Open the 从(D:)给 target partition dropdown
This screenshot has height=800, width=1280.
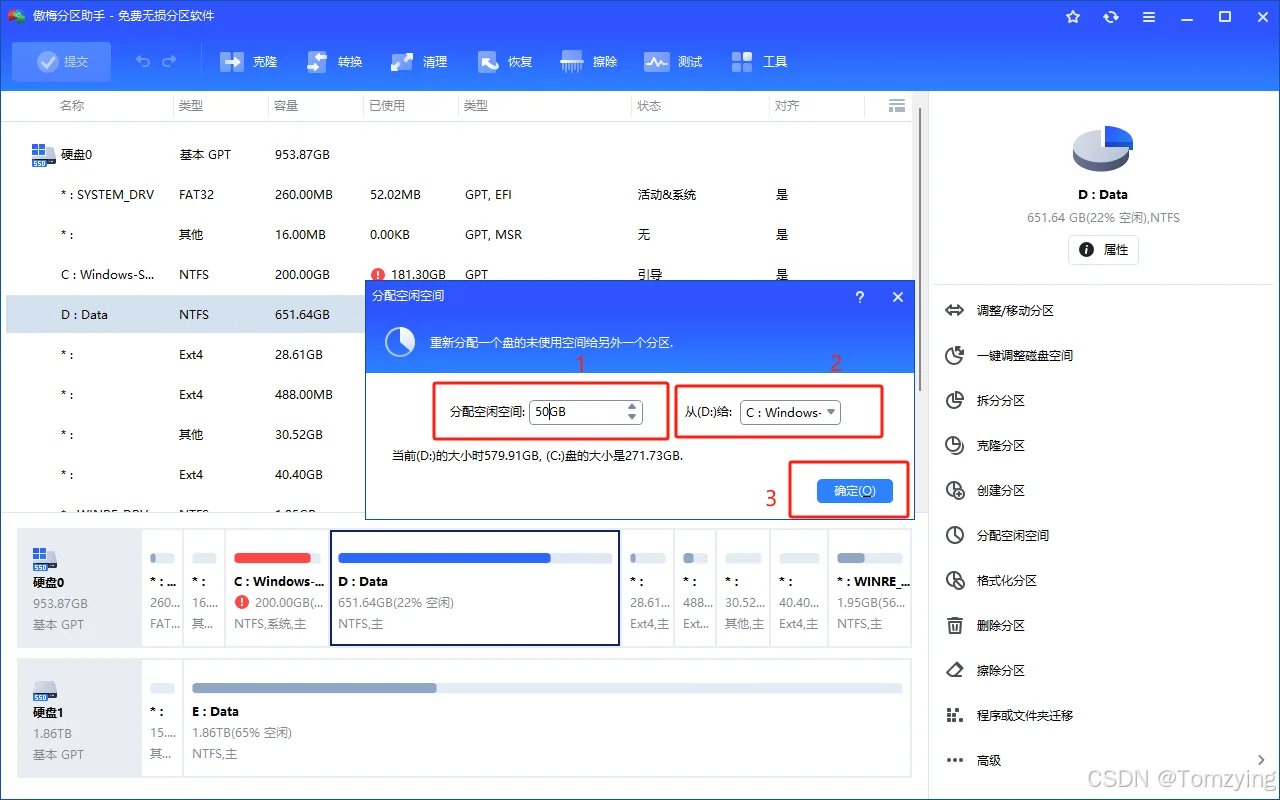790,412
